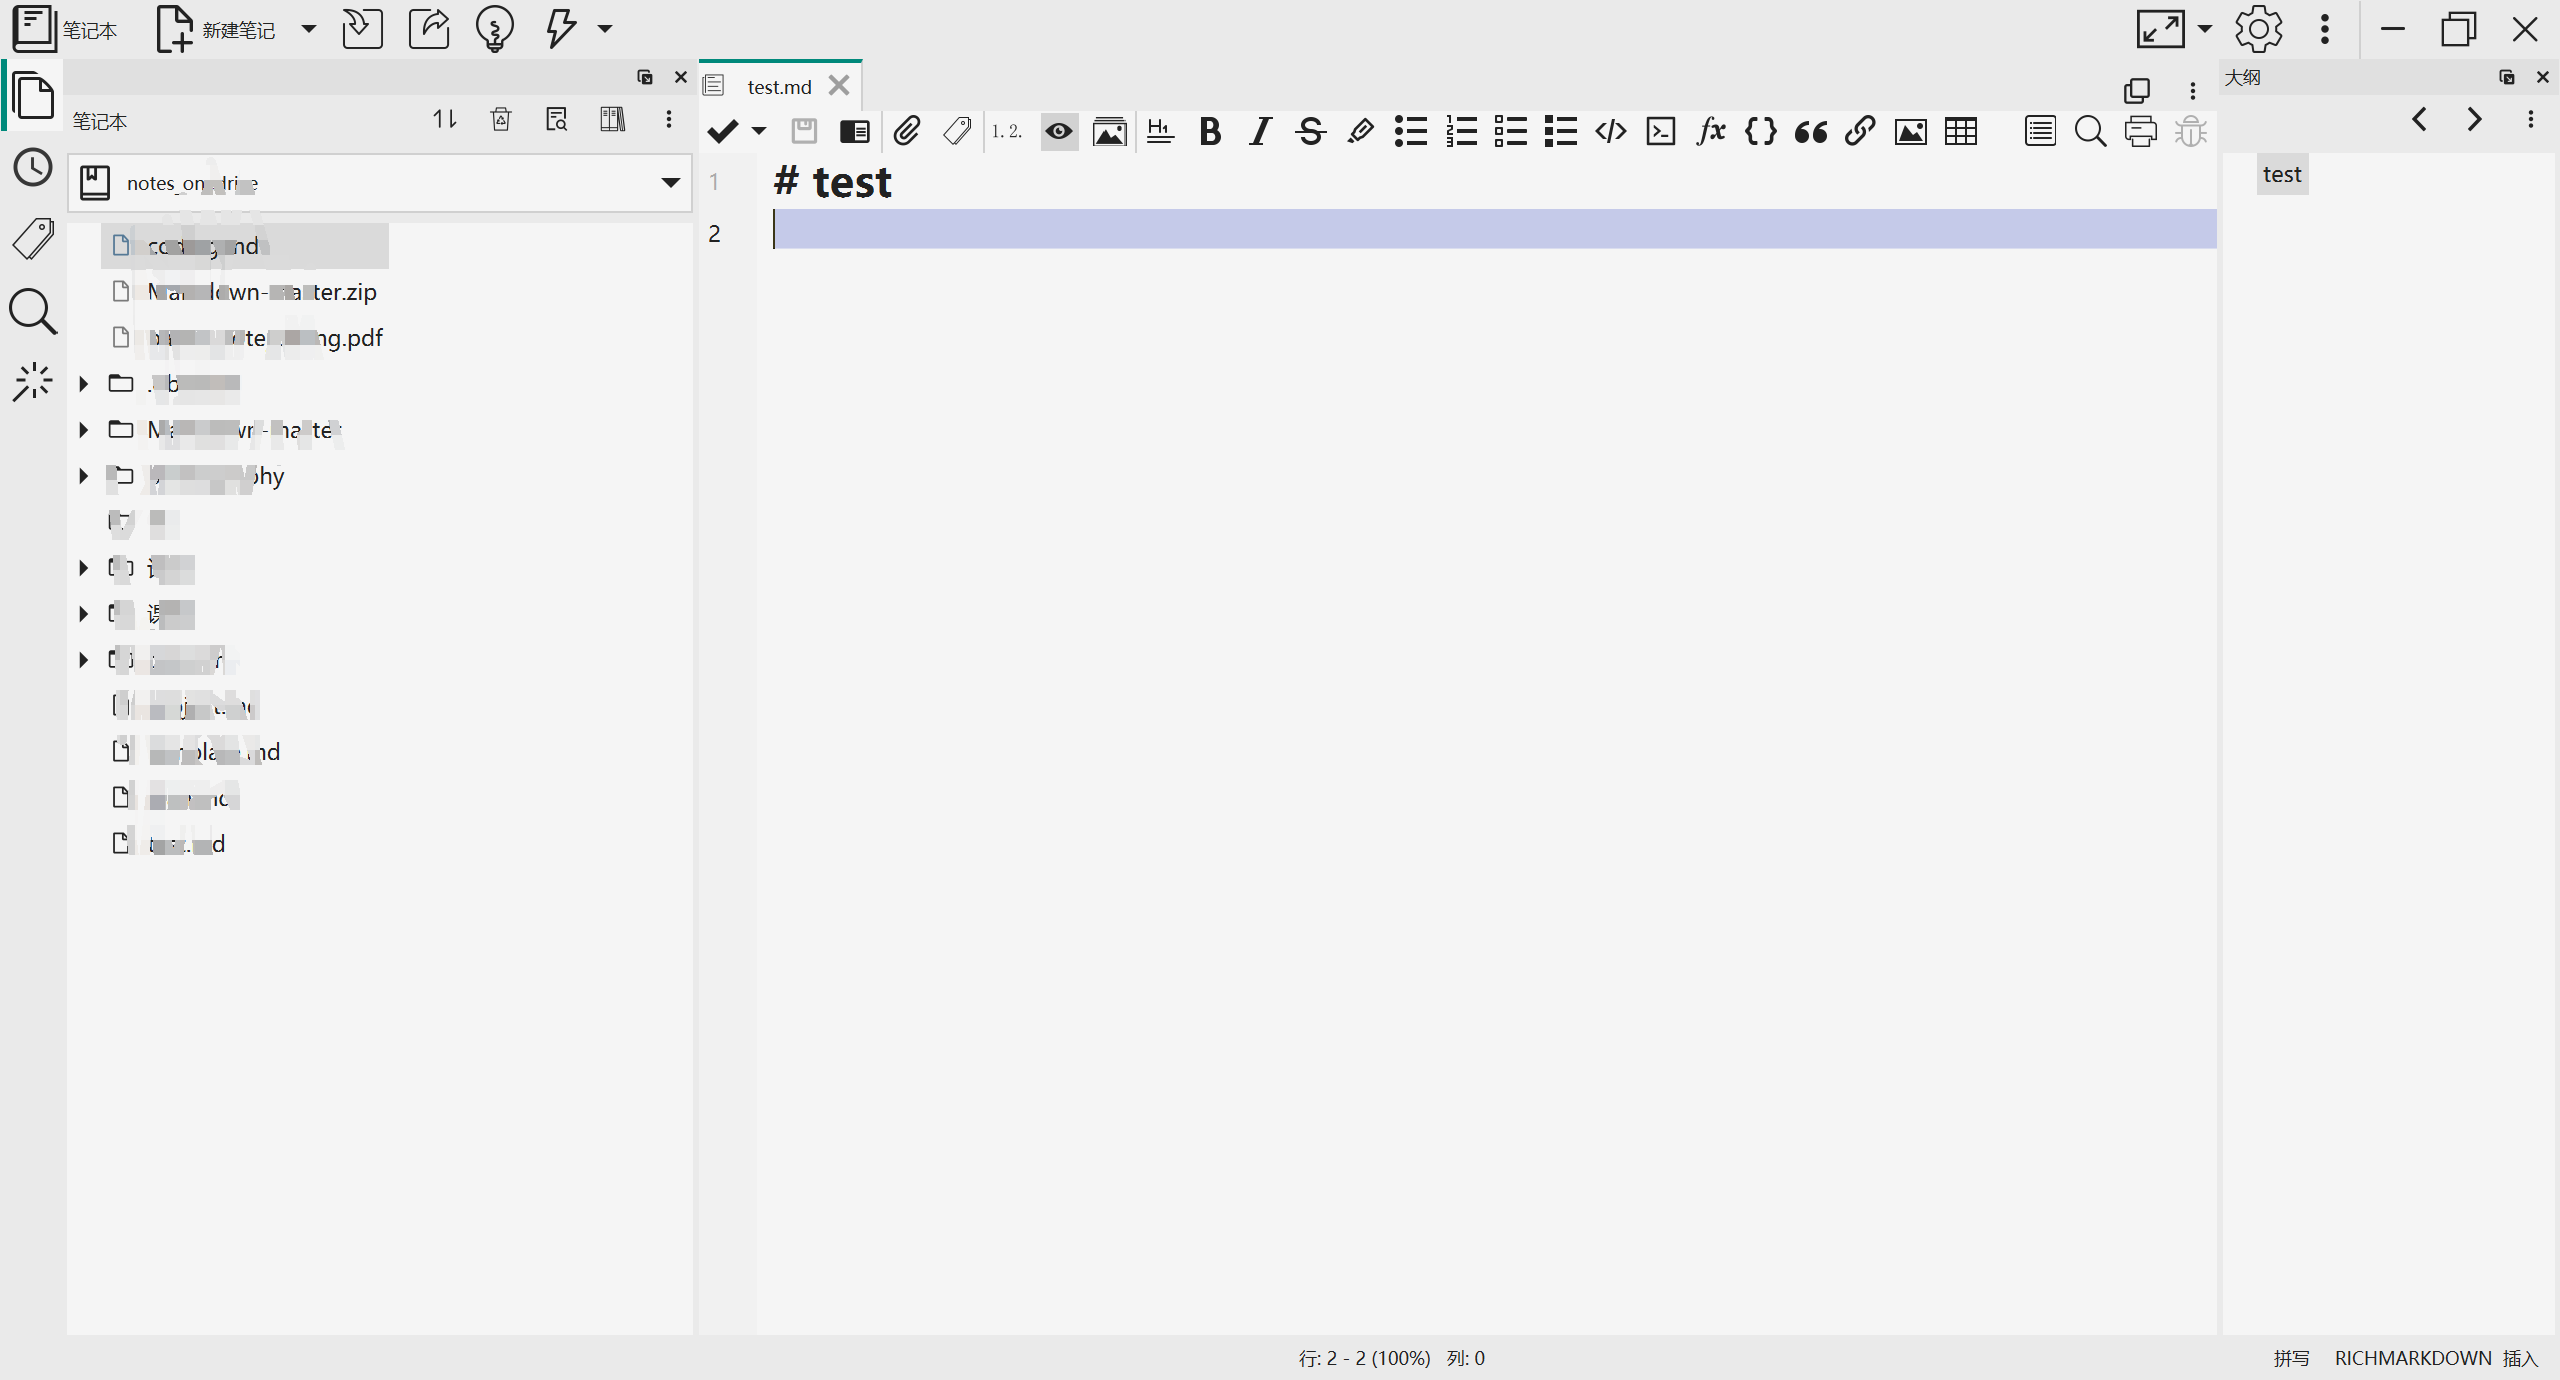Switch to the test.md tab

pos(779,86)
